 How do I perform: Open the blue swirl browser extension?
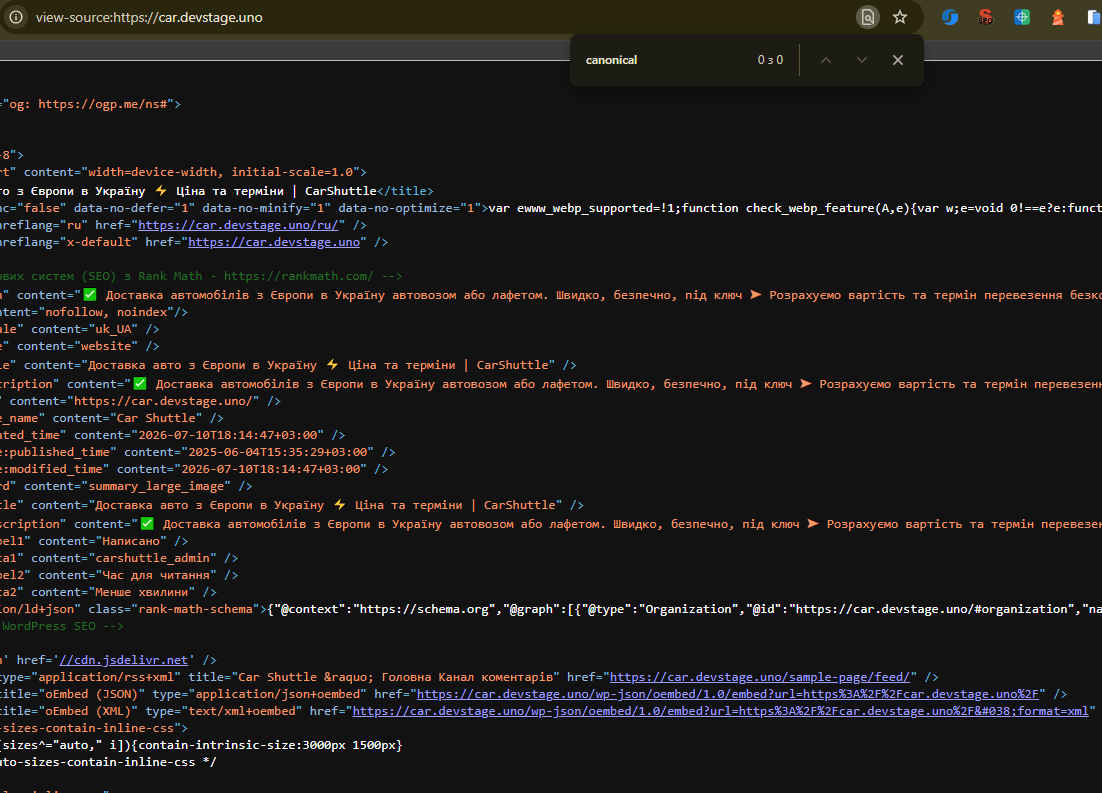(x=949, y=17)
